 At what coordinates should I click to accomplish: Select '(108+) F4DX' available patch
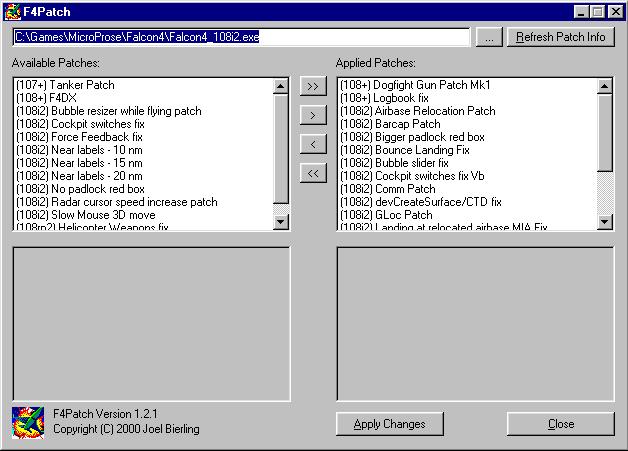46,99
